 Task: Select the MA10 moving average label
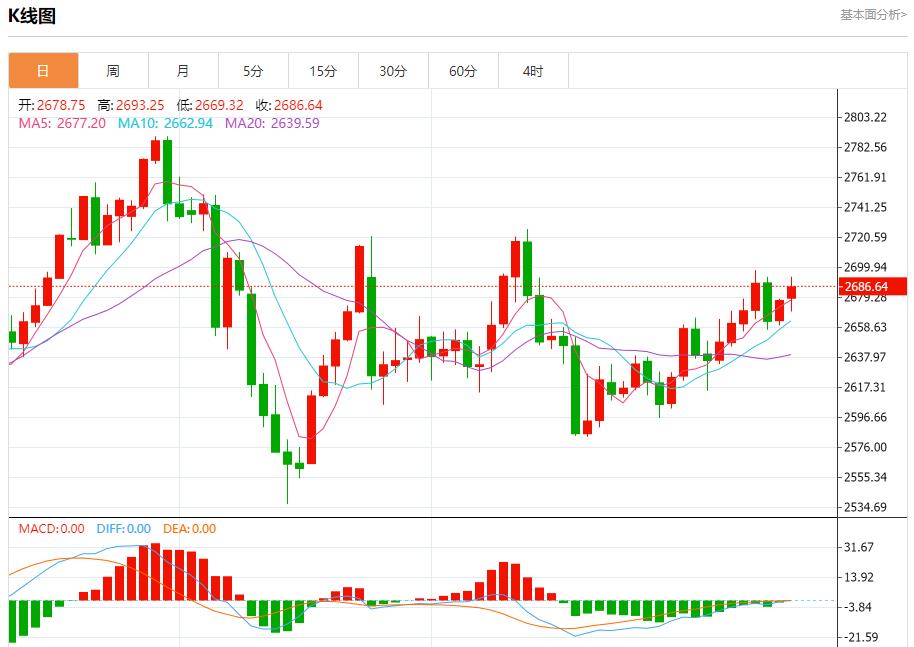tap(165, 123)
